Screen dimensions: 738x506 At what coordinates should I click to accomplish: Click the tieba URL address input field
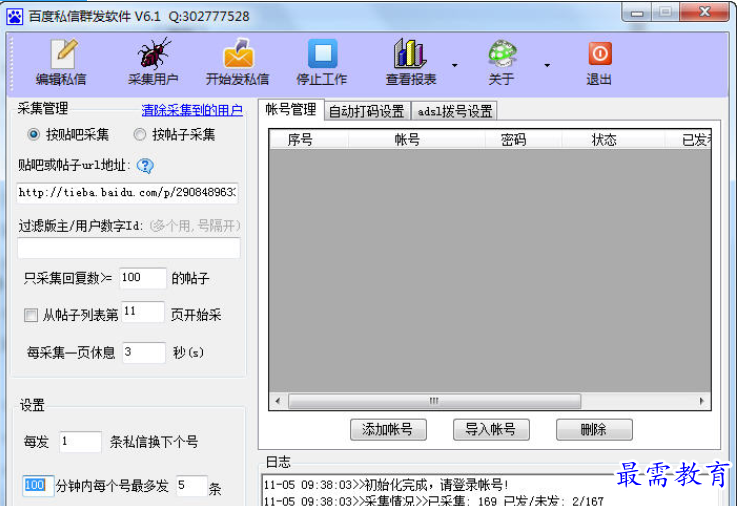(127, 193)
